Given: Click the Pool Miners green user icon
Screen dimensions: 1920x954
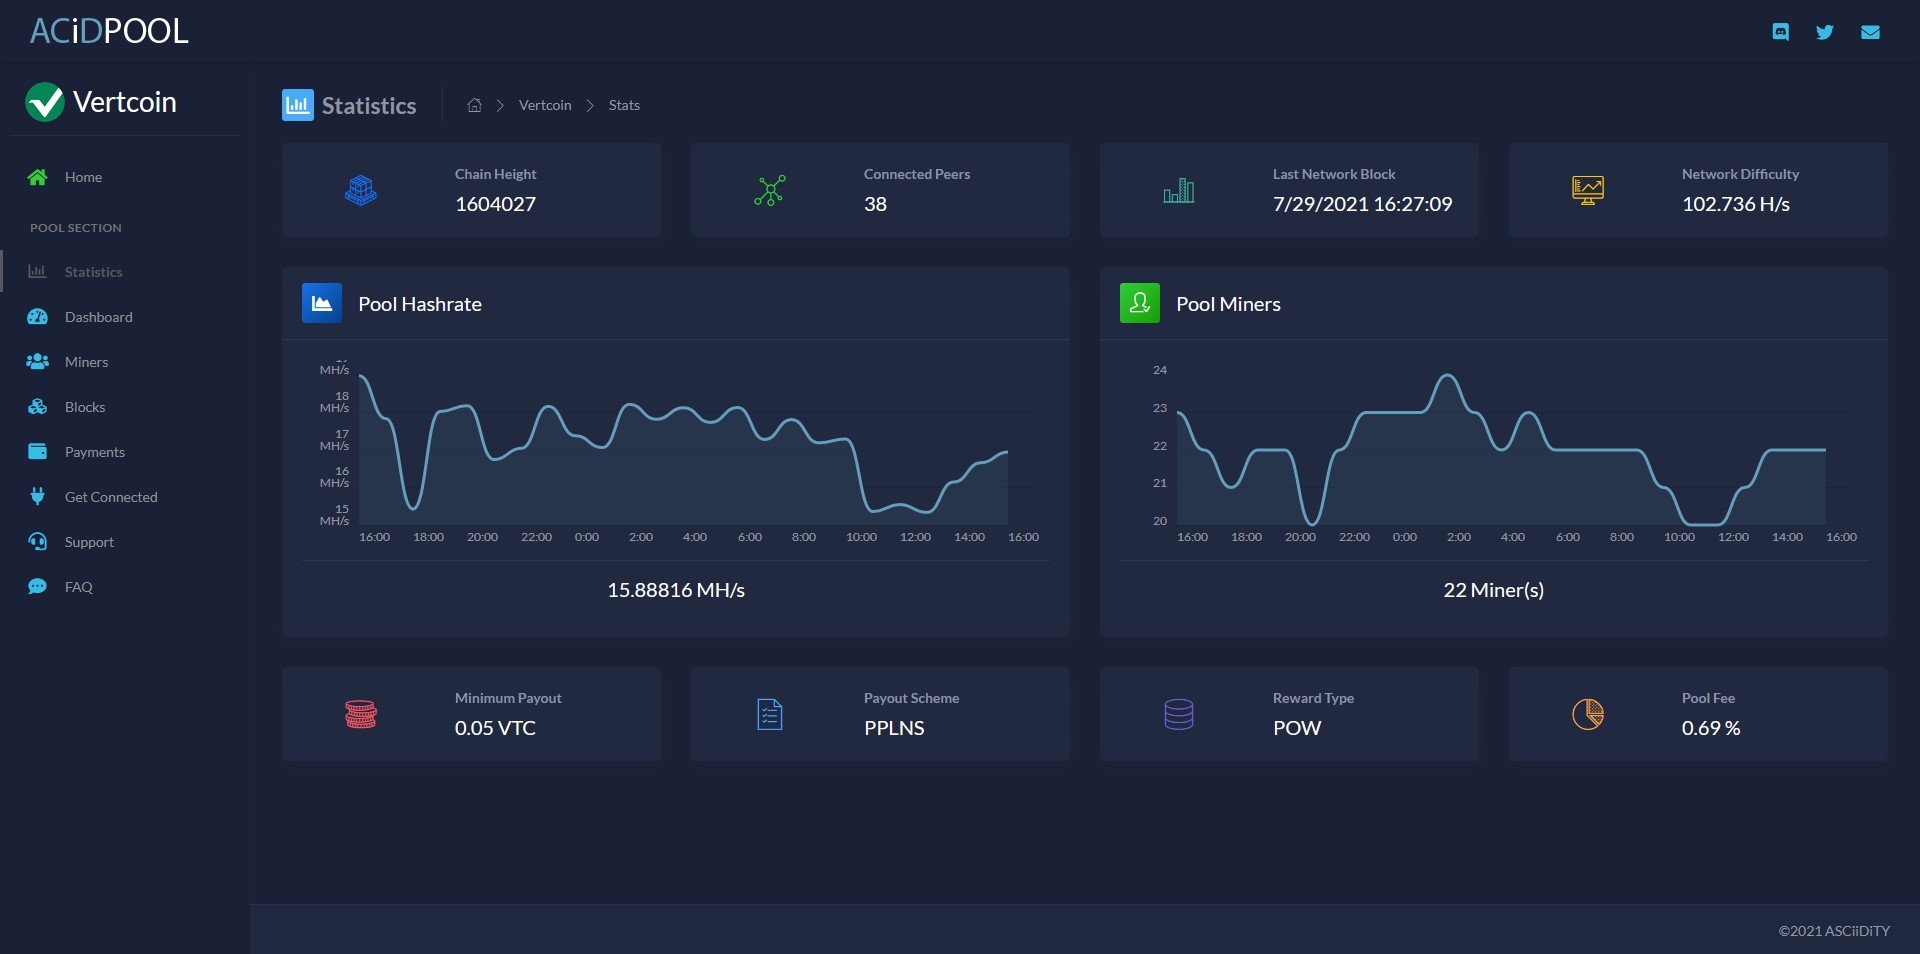Looking at the screenshot, I should point(1140,303).
